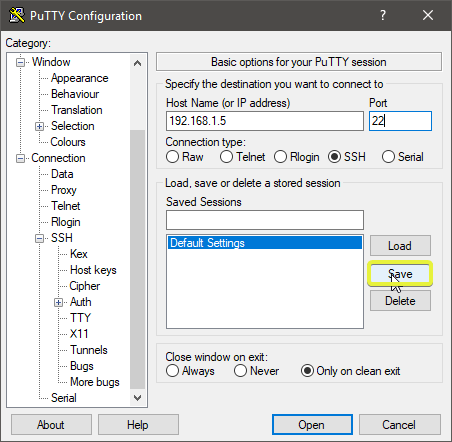Screen dimensions: 452x442
Task: Click the Saved Sessions name field
Action: [265, 220]
